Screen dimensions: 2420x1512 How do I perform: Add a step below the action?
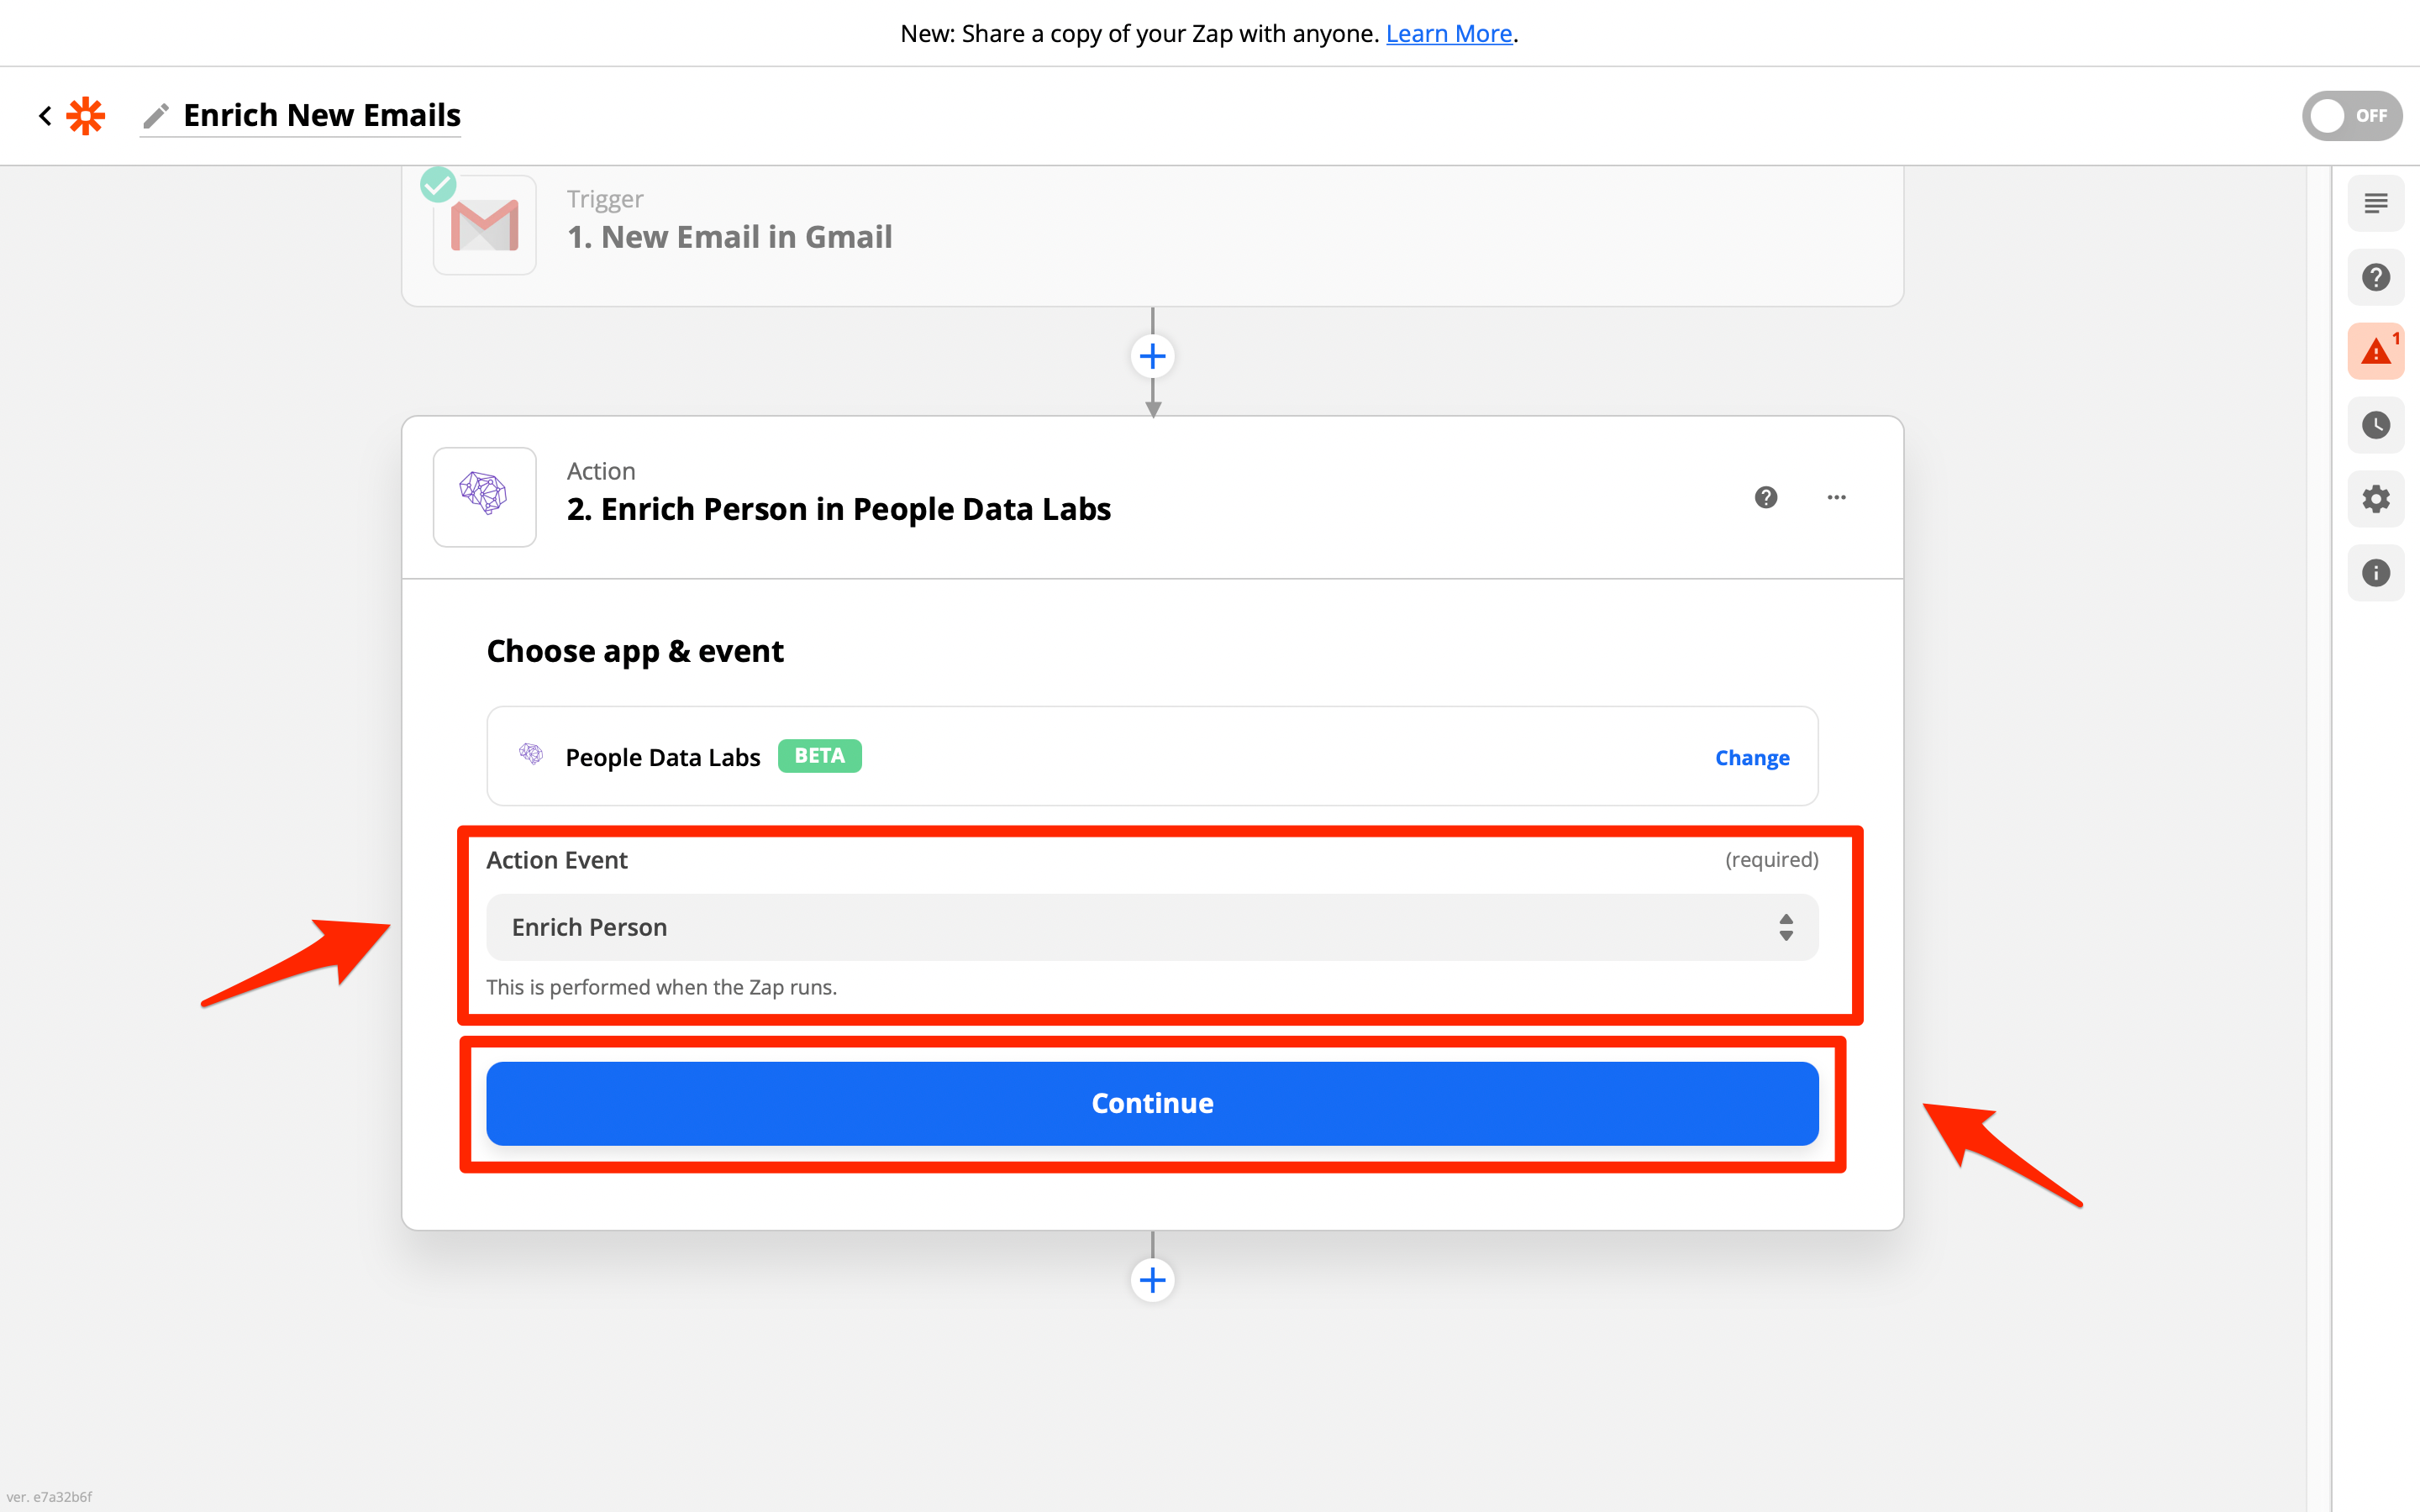[1152, 1280]
